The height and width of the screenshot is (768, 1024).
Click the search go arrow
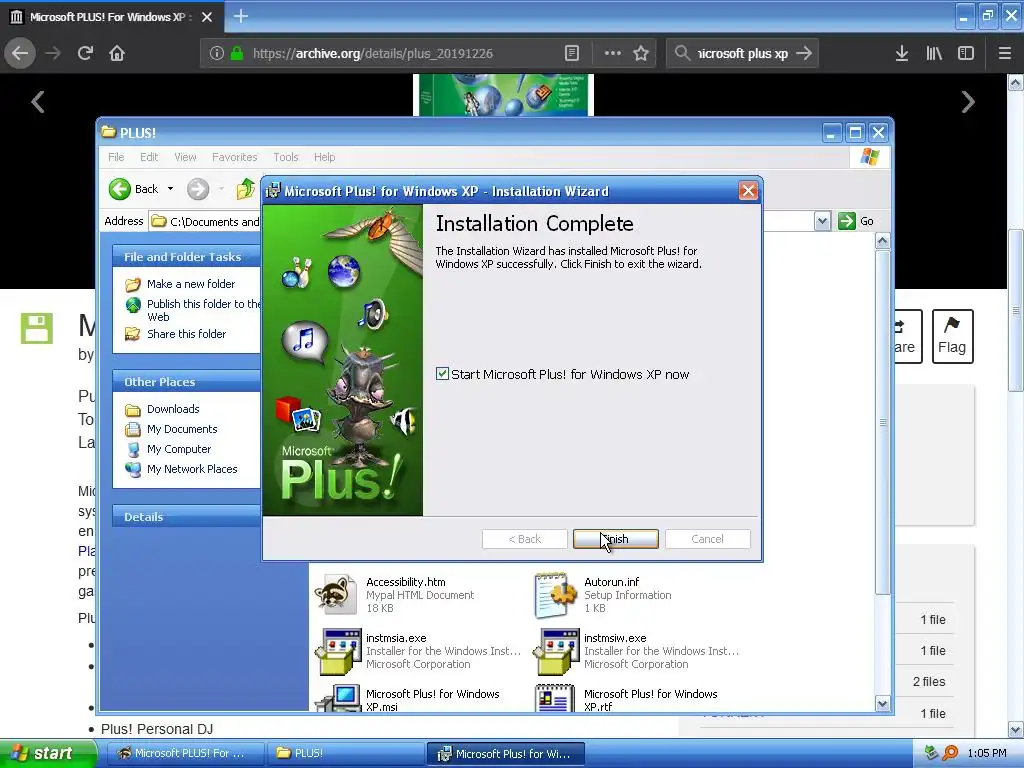tap(805, 53)
